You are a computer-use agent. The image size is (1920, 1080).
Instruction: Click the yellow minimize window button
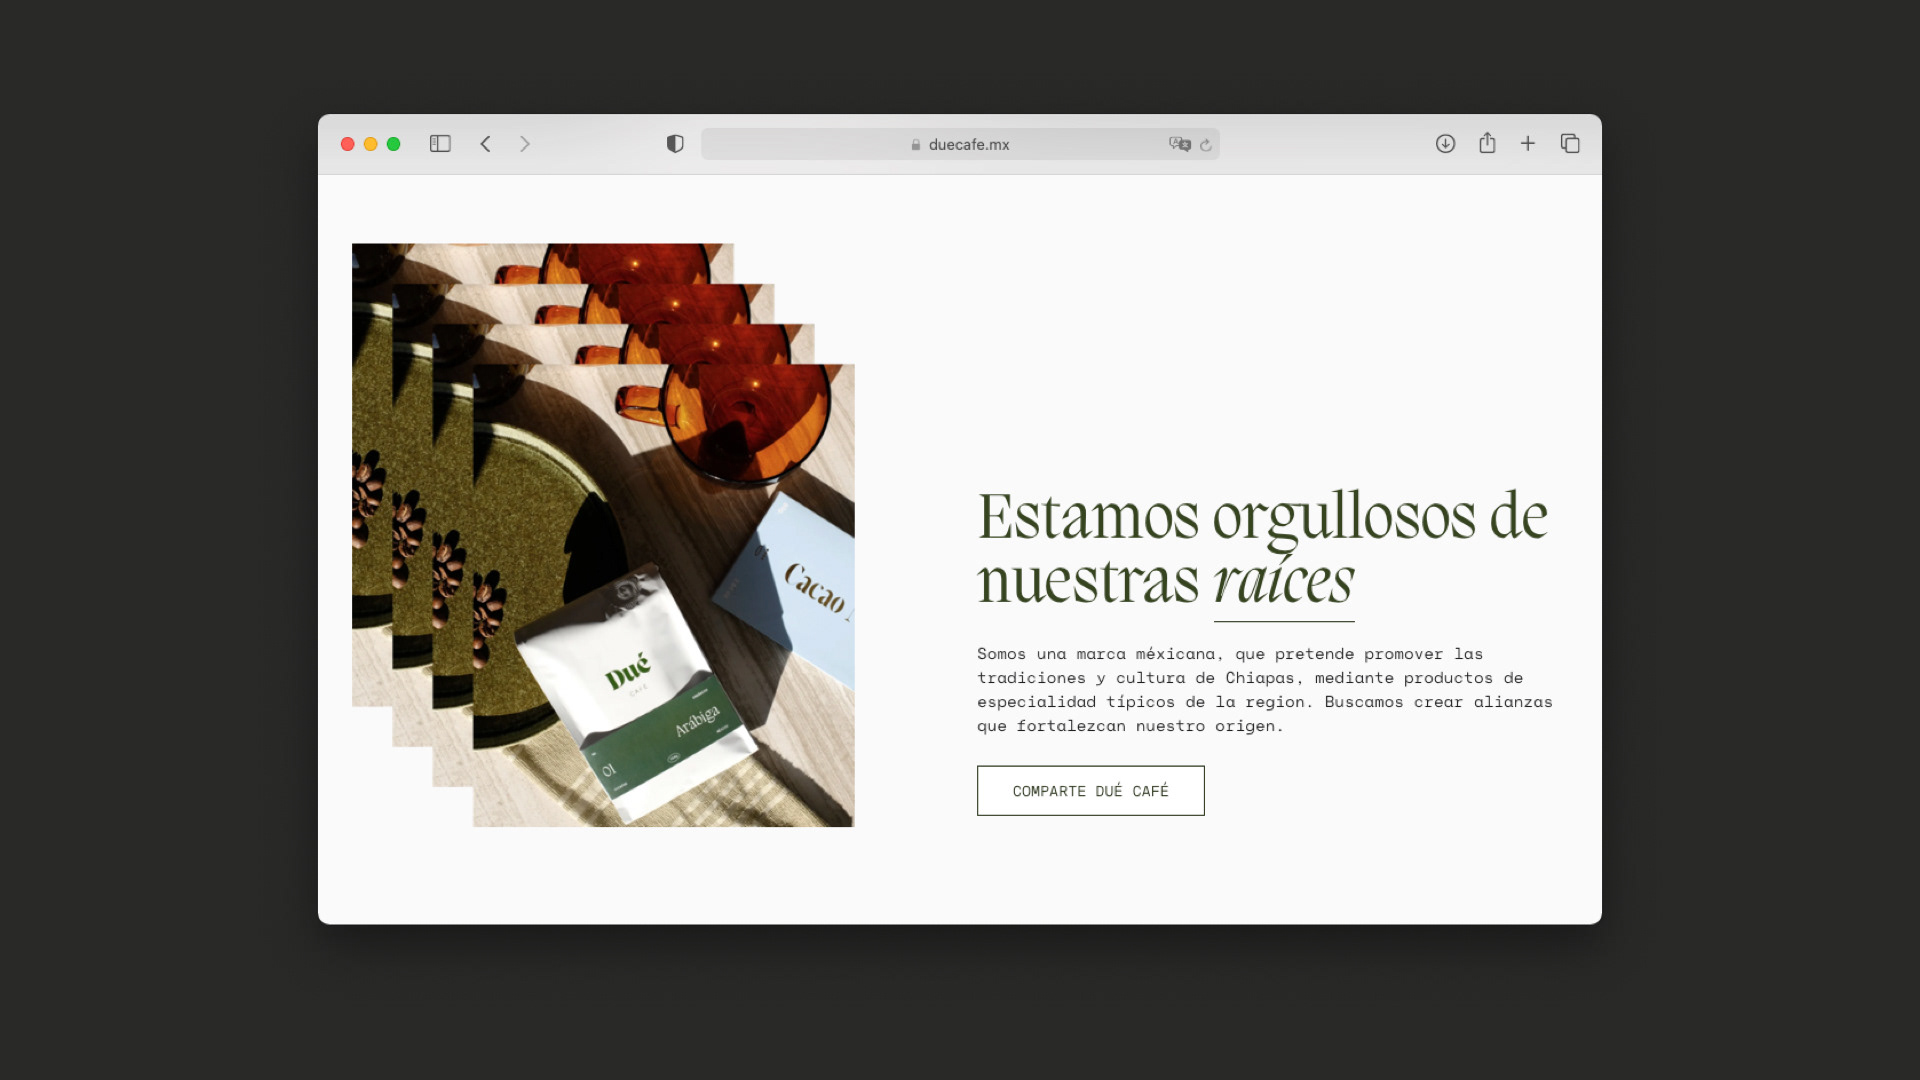(x=370, y=144)
